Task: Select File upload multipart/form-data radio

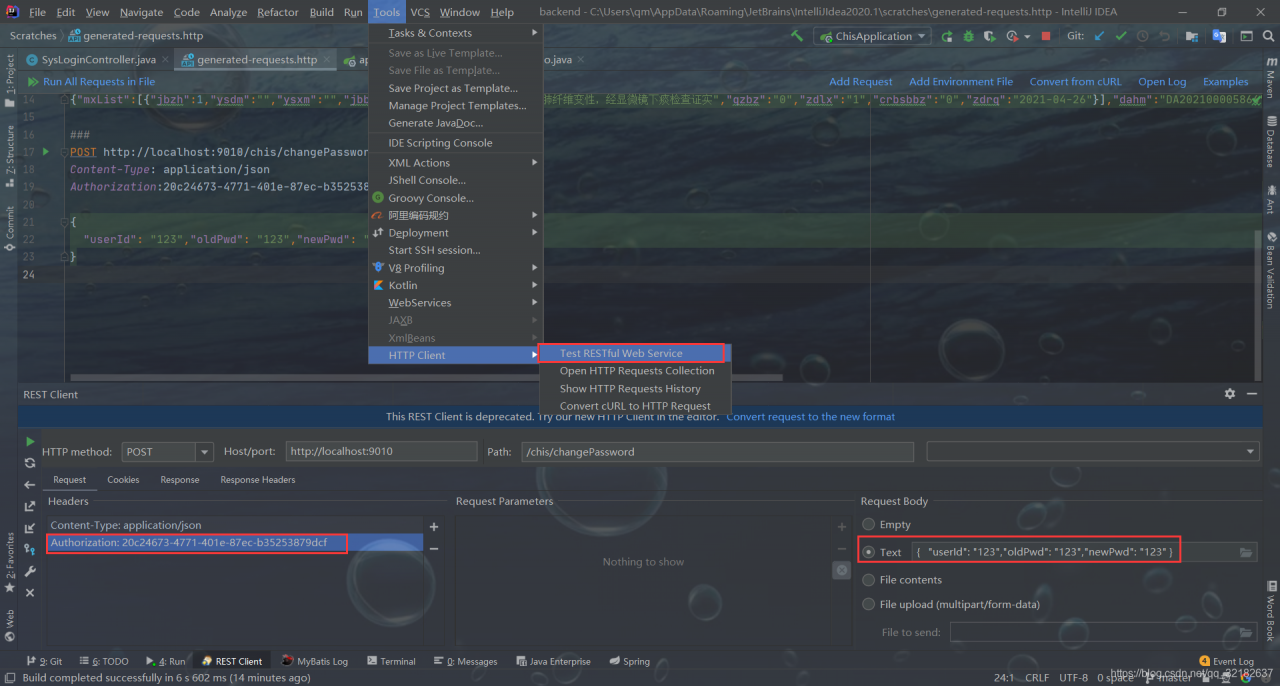Action: [868, 604]
